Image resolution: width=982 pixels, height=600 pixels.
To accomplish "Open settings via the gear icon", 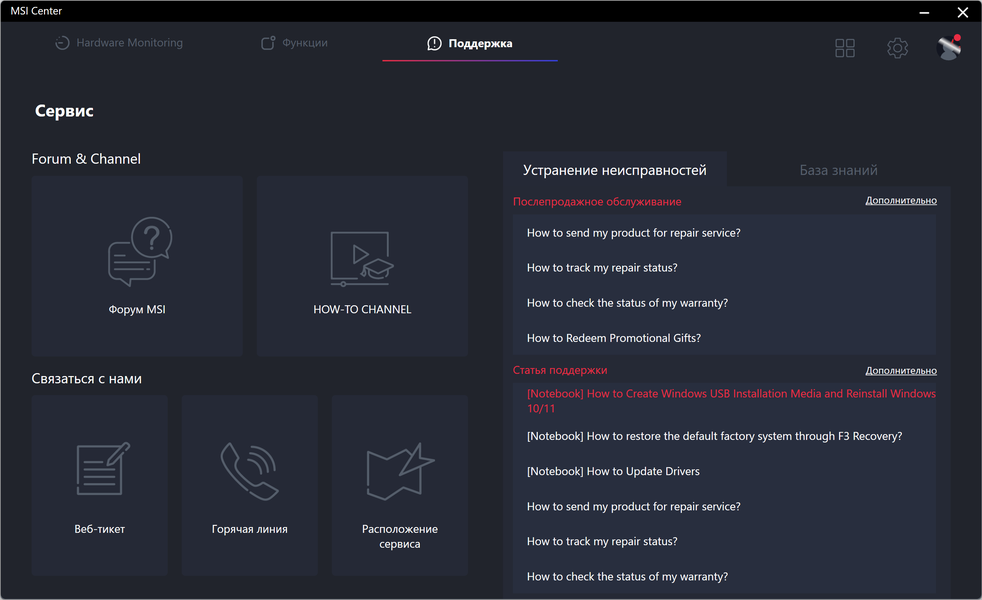I will 897,48.
